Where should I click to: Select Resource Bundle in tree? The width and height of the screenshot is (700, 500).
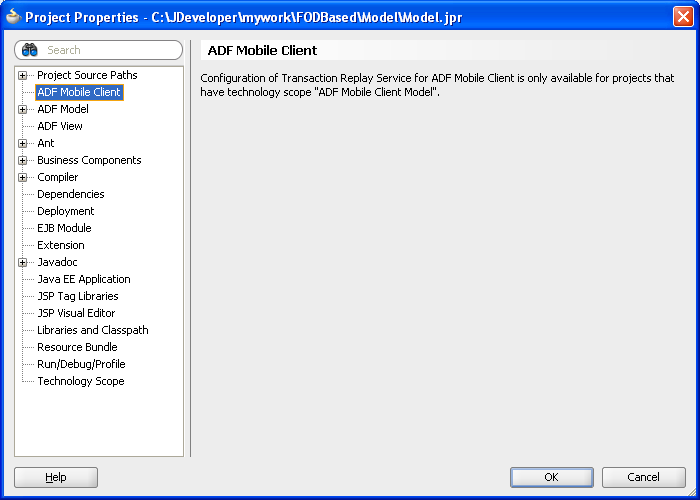pyautogui.click(x=77, y=347)
